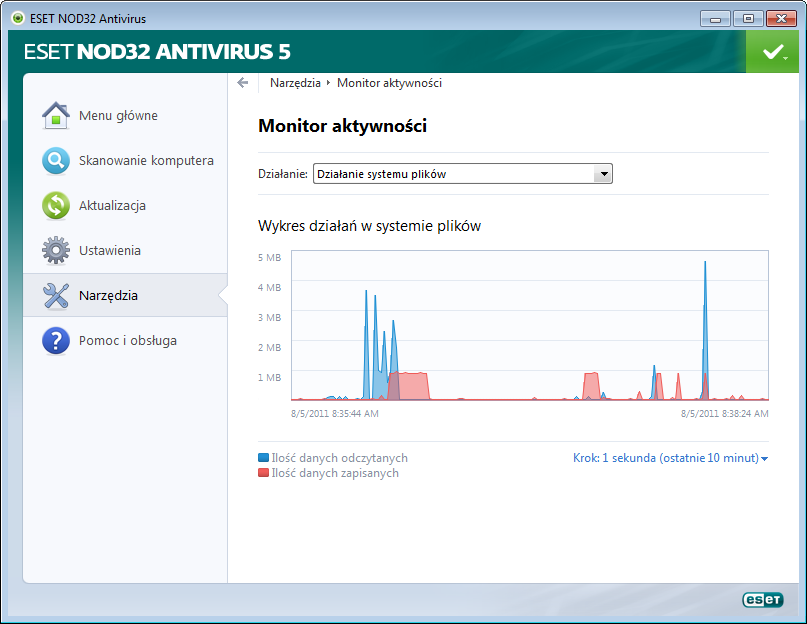Click the 1 MB axis label

pyautogui.click(x=269, y=377)
